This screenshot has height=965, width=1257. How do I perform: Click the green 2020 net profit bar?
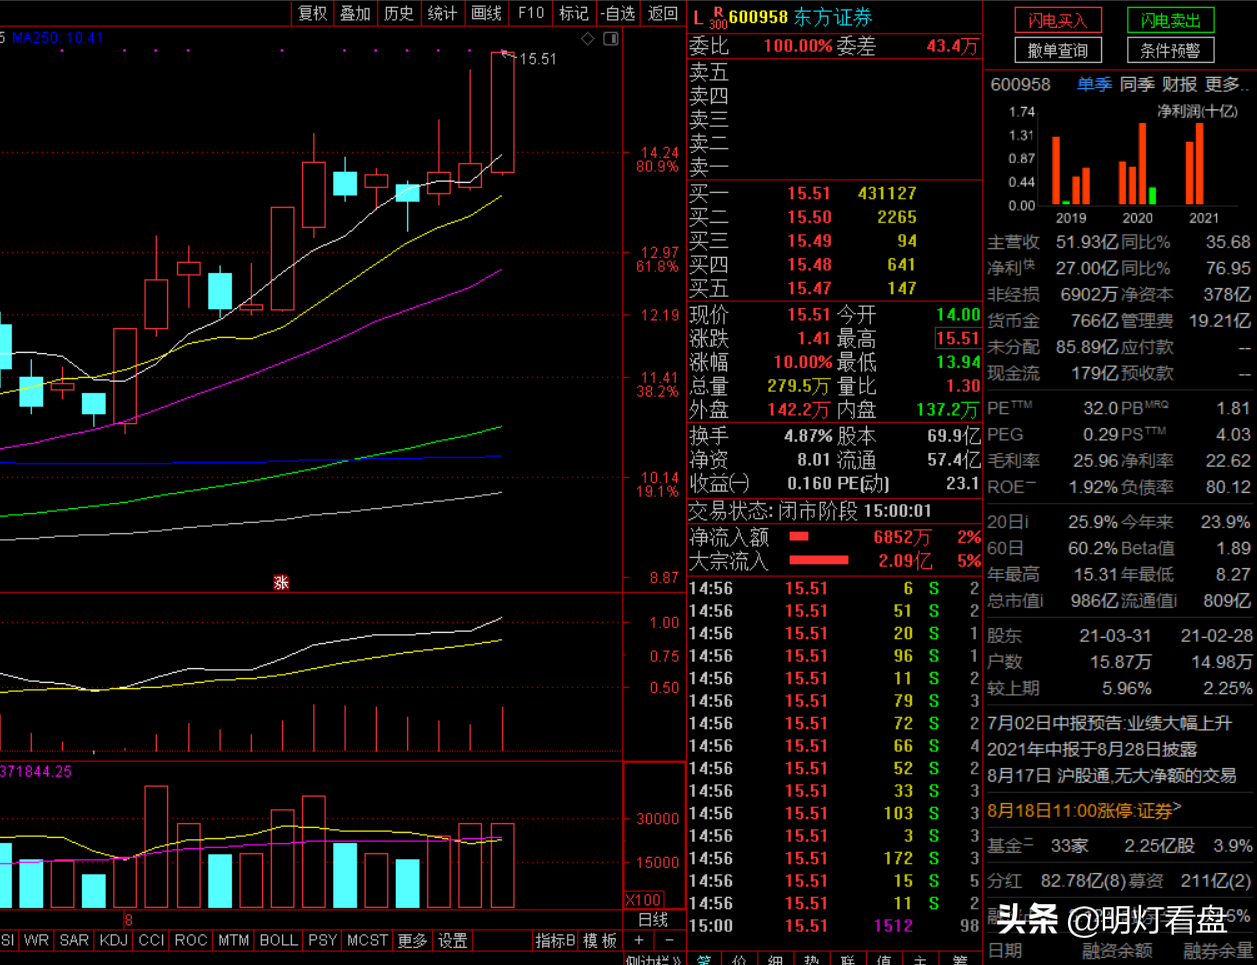[x=1152, y=196]
